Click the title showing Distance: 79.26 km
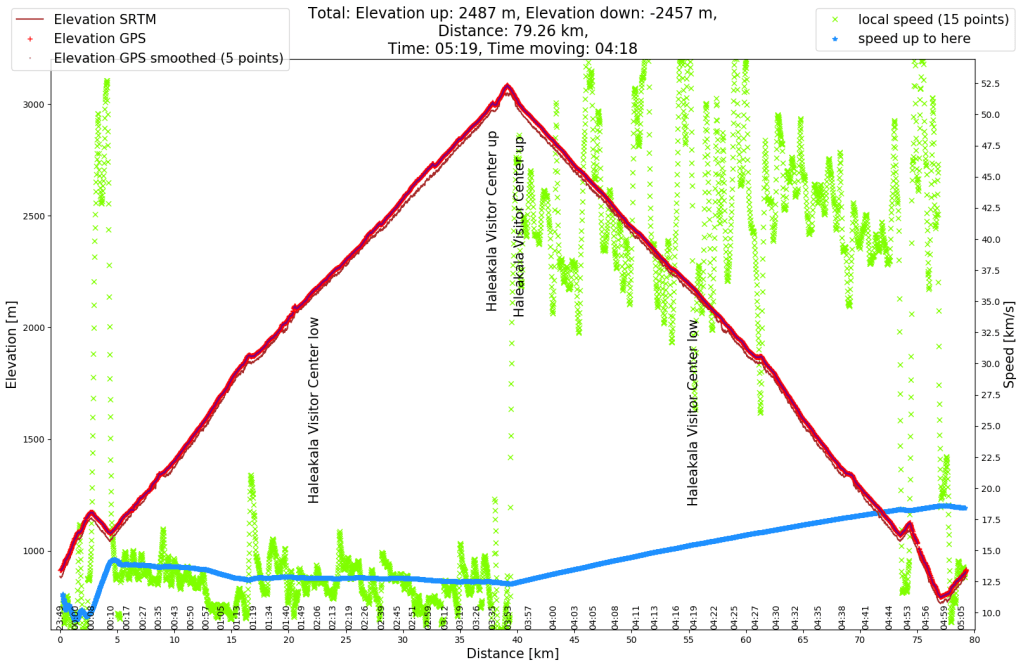Image resolution: width=1023 pixels, height=667 pixels. tap(512, 29)
